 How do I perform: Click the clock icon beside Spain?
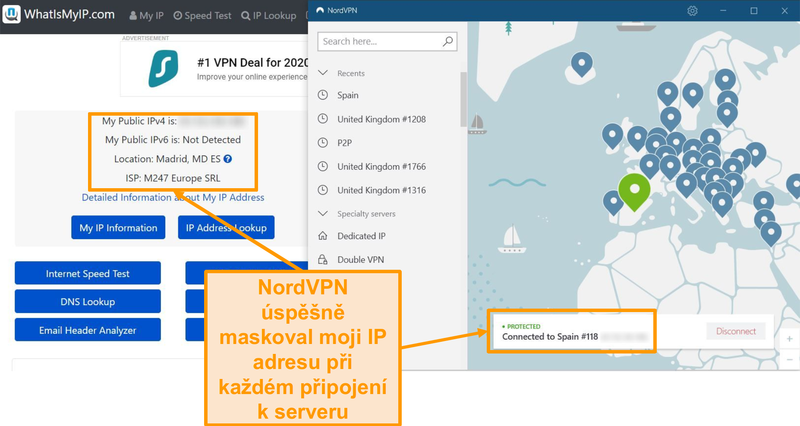[x=322, y=95]
